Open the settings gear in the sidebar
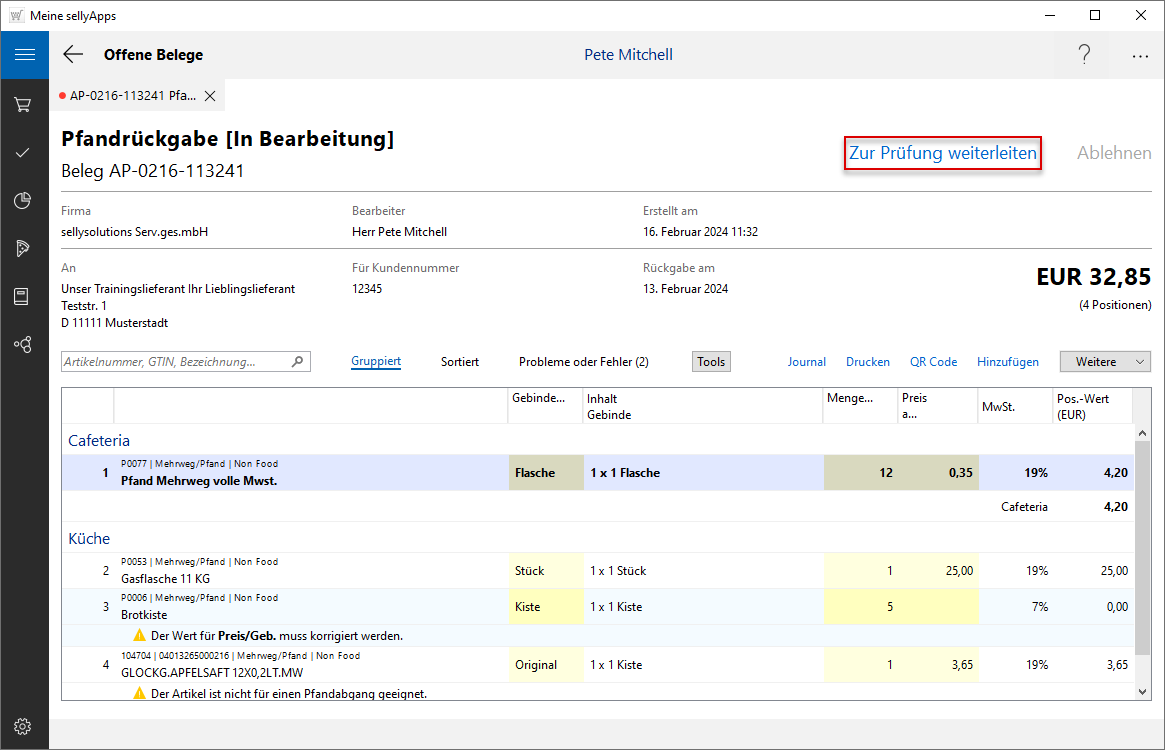This screenshot has height=750, width=1165. 24,726
